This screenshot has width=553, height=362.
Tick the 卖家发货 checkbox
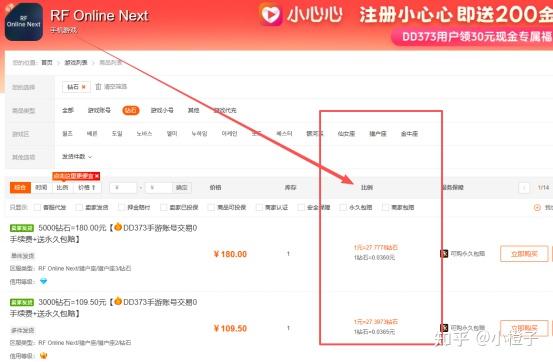tap(79, 207)
